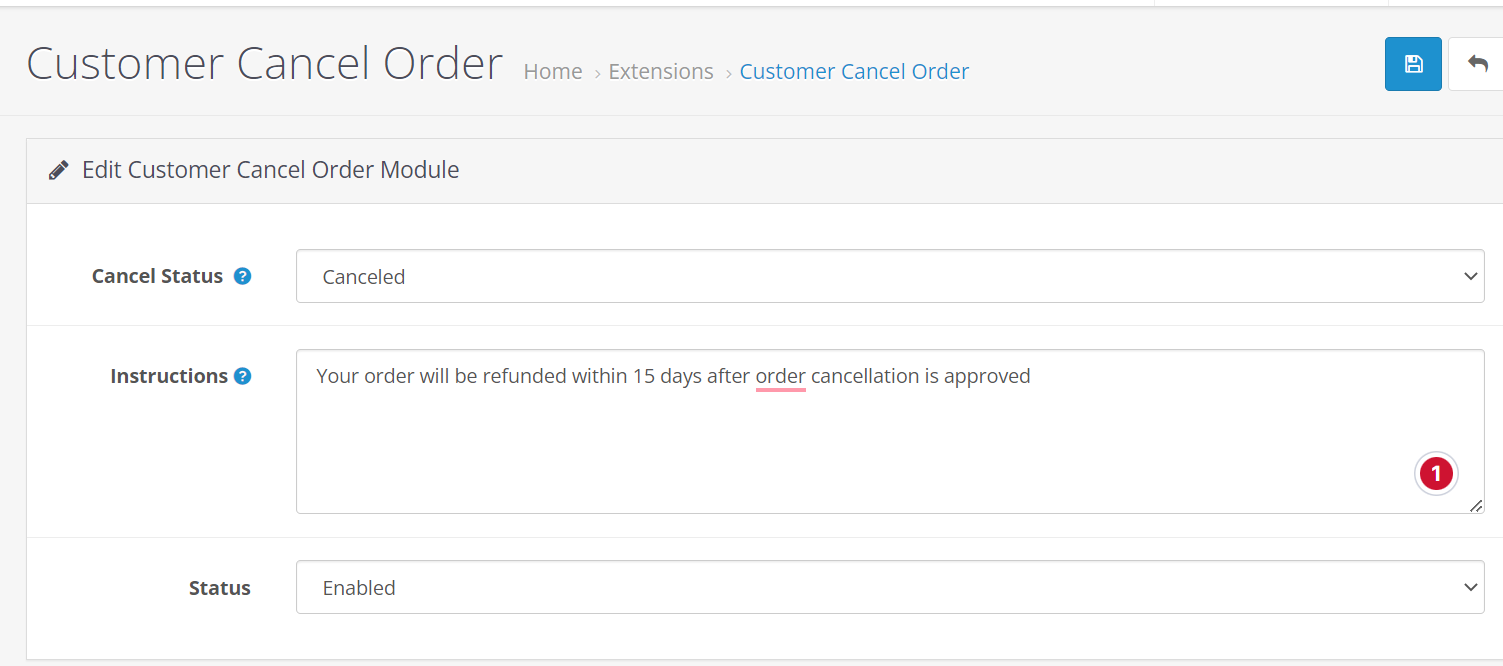
Task: Open the Status dropdown showing Enabled
Action: coord(889,588)
